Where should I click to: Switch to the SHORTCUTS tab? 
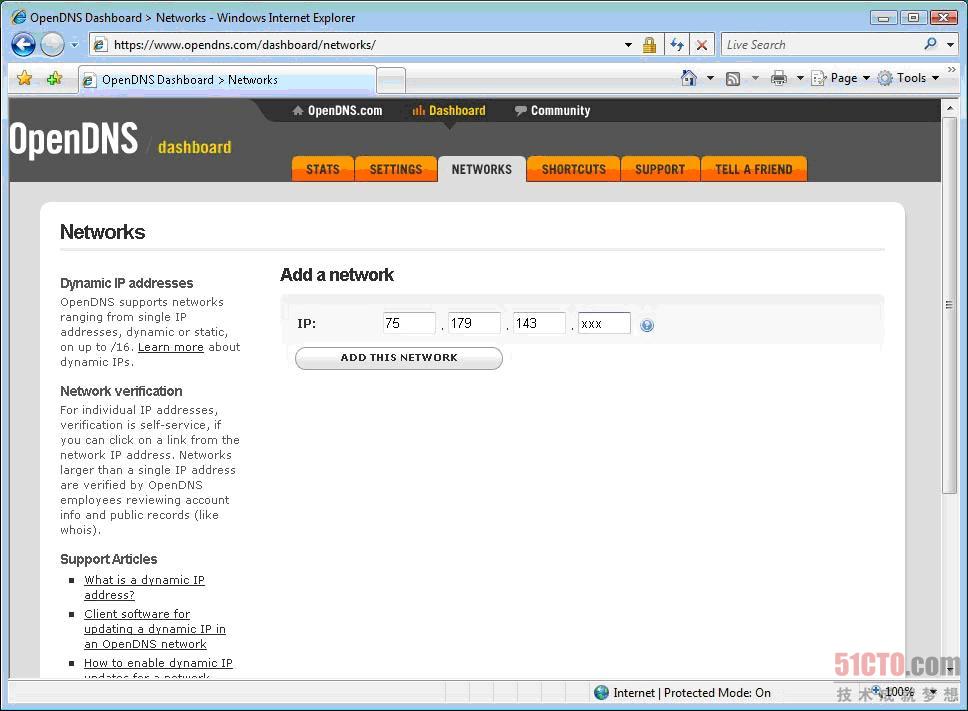tap(574, 169)
